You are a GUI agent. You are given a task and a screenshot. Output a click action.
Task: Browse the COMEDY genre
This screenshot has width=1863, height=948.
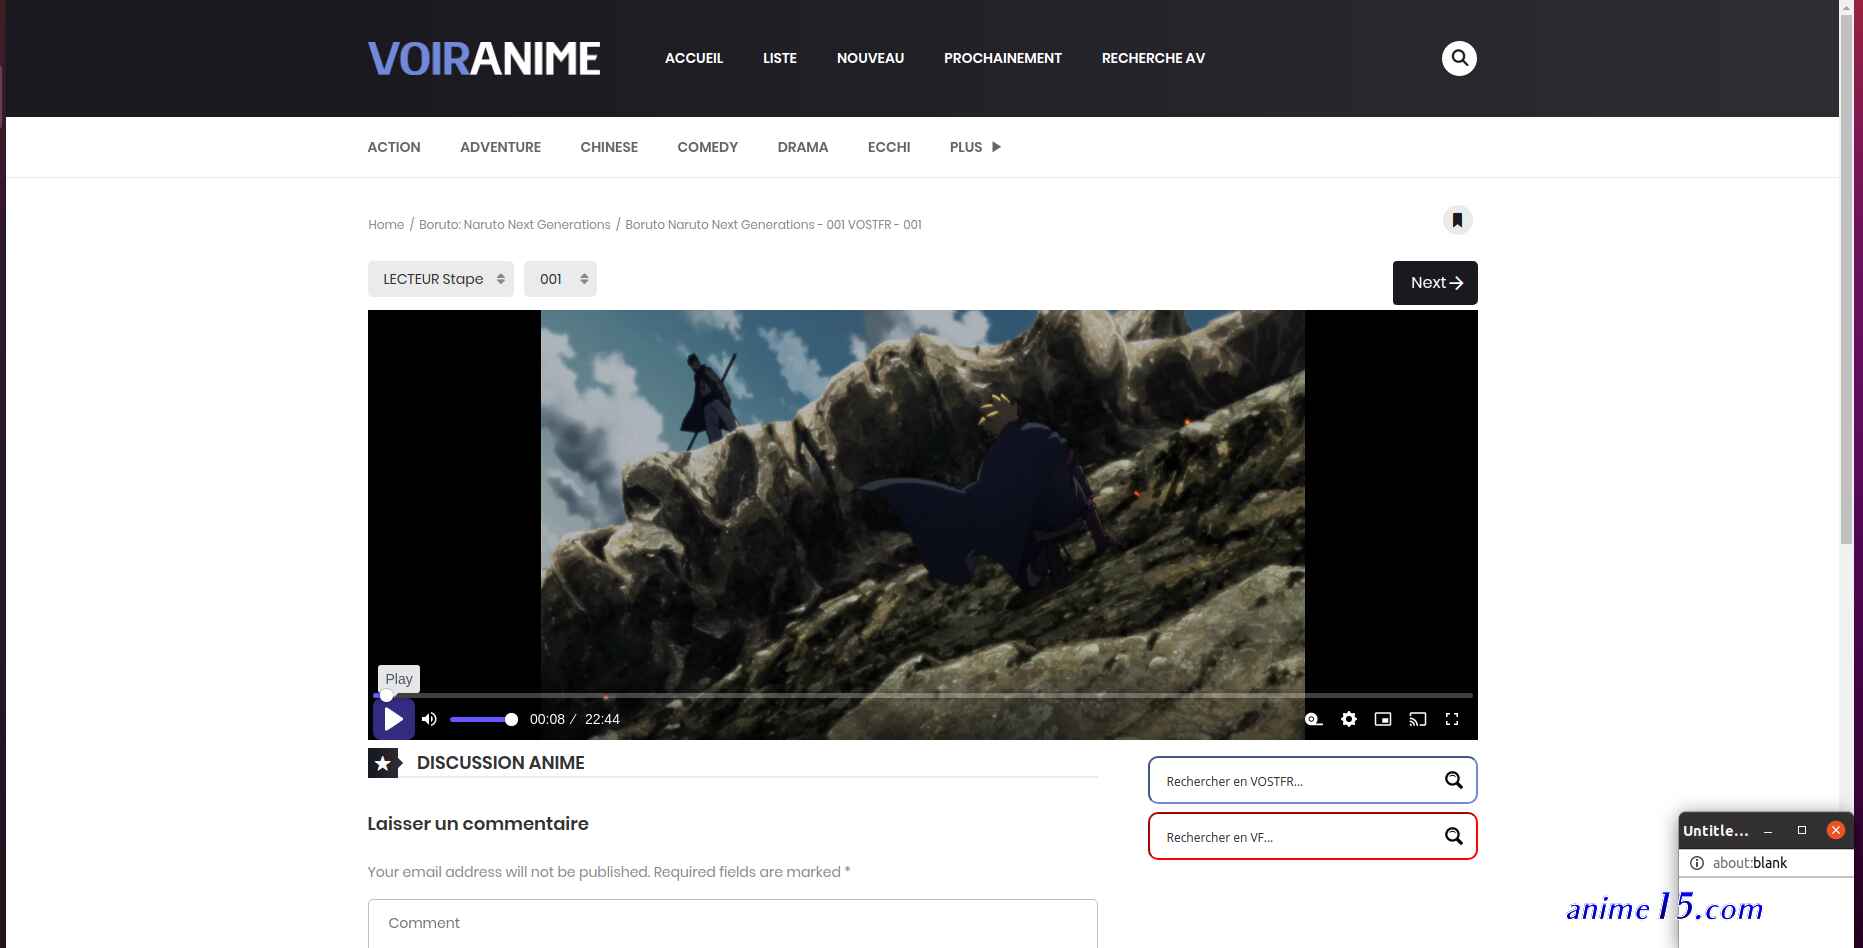708,147
